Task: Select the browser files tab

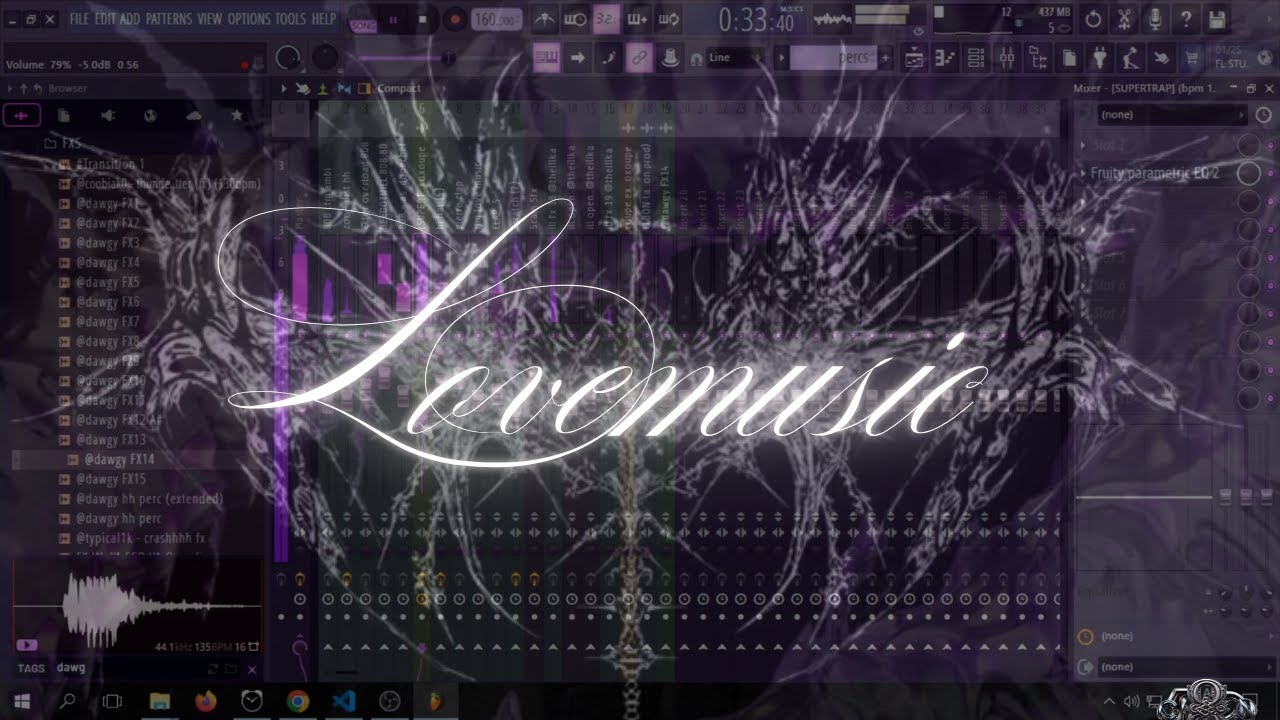Action: point(64,116)
